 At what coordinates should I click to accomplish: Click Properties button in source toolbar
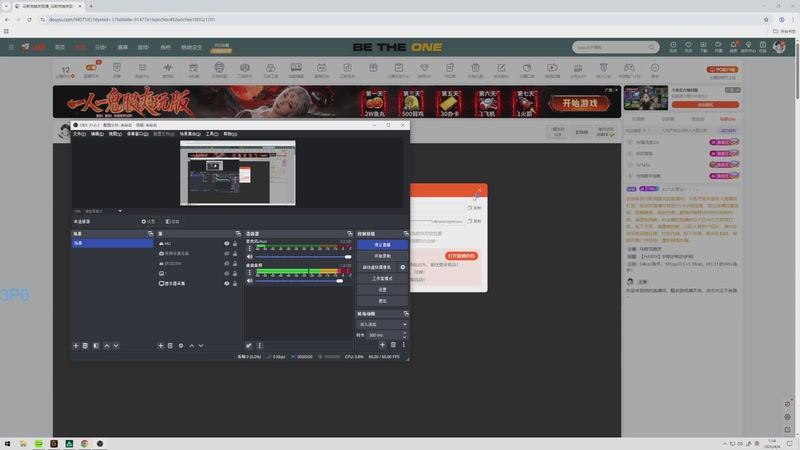click(148, 222)
